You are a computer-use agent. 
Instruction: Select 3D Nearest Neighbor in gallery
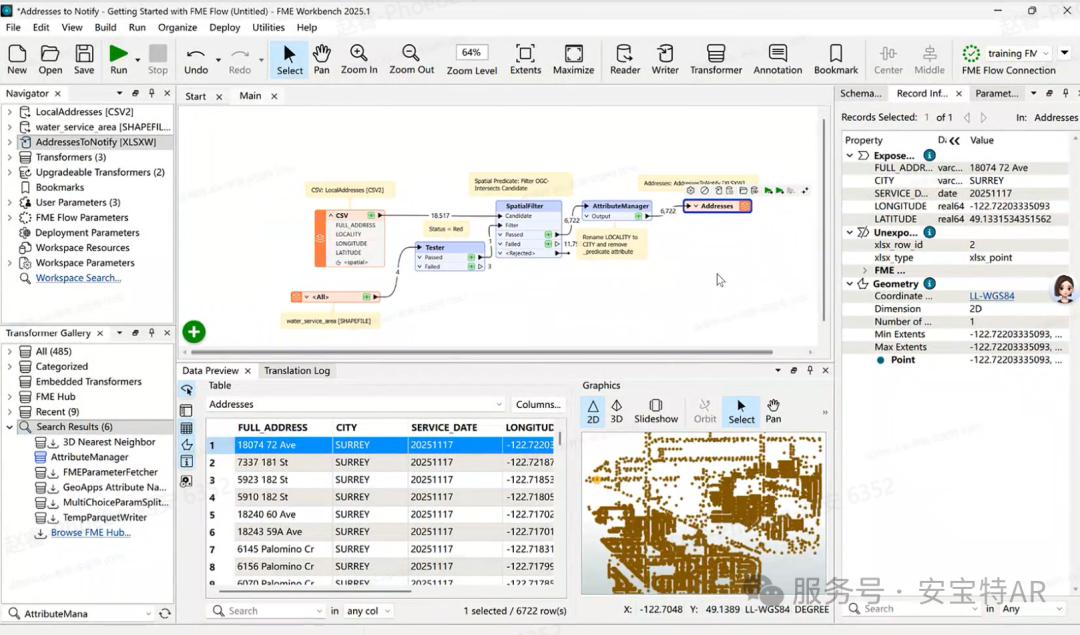tap(109, 442)
